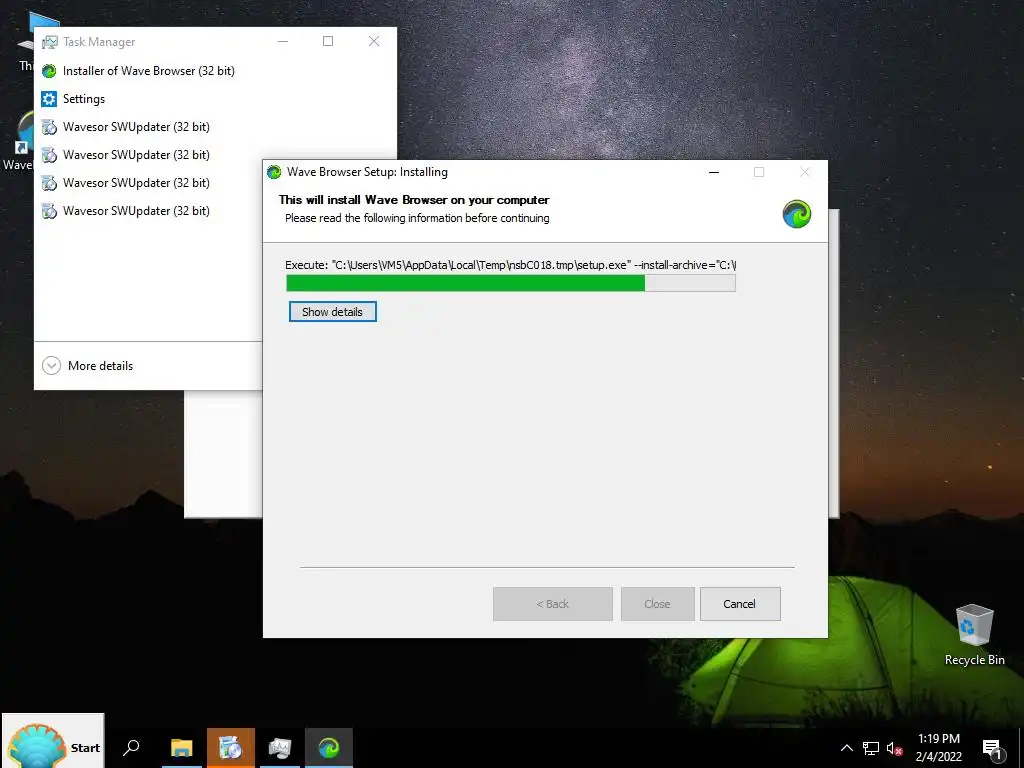Click Wave Browser Setup taskbar icon
The height and width of the screenshot is (768, 1024).
[328, 748]
